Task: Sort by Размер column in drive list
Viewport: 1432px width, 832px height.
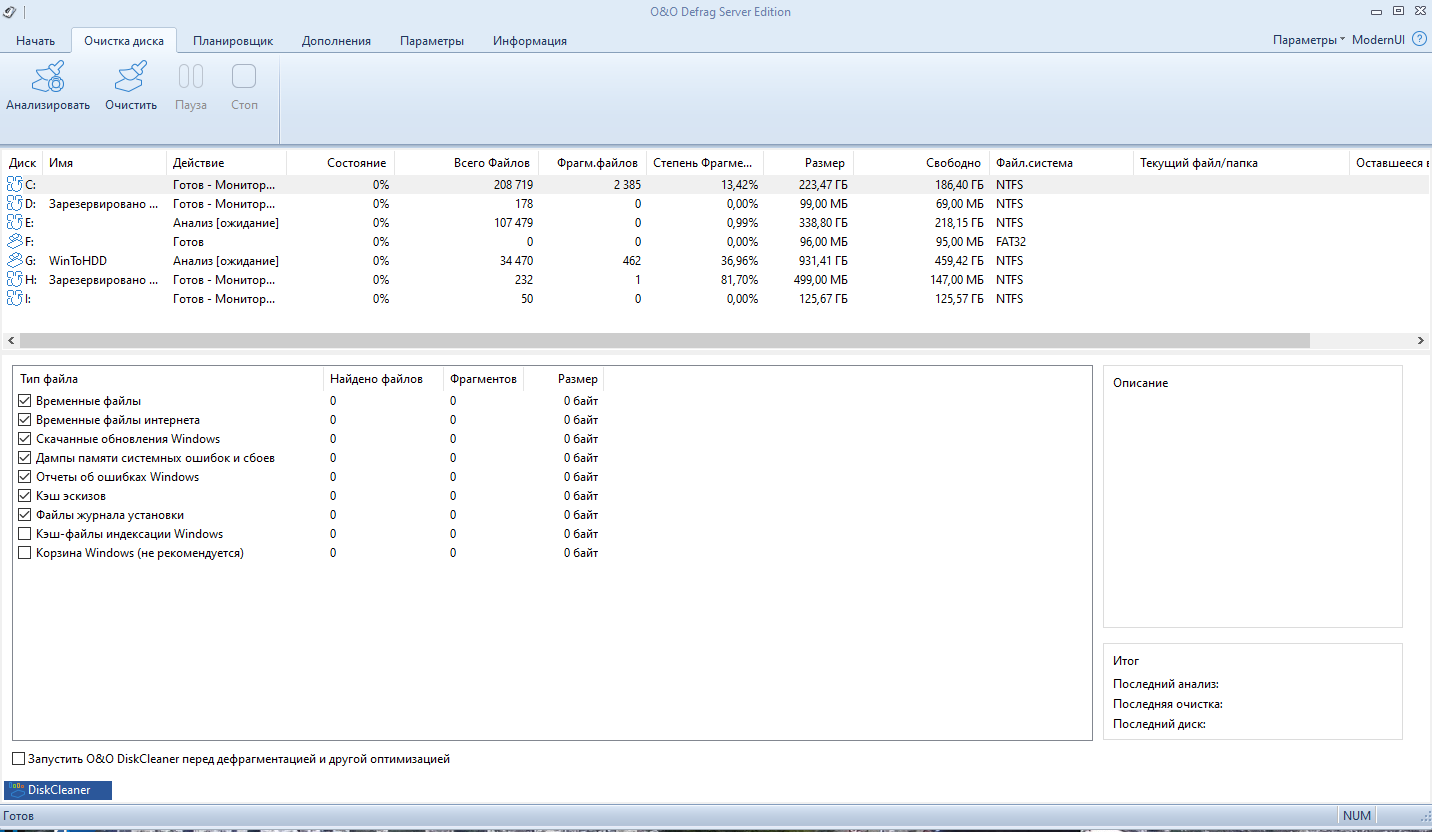Action: pos(808,163)
